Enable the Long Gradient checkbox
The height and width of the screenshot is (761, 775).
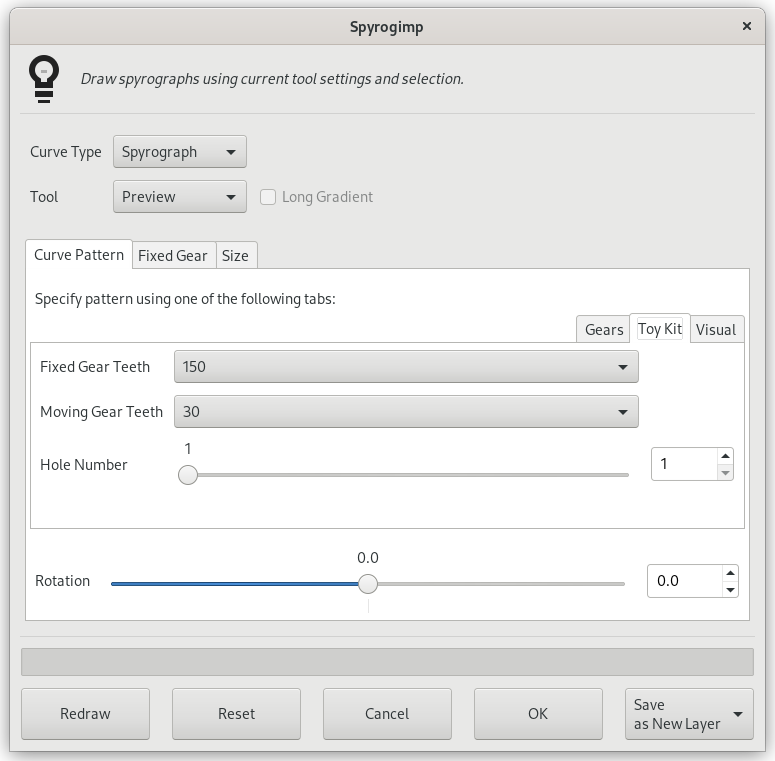268,197
